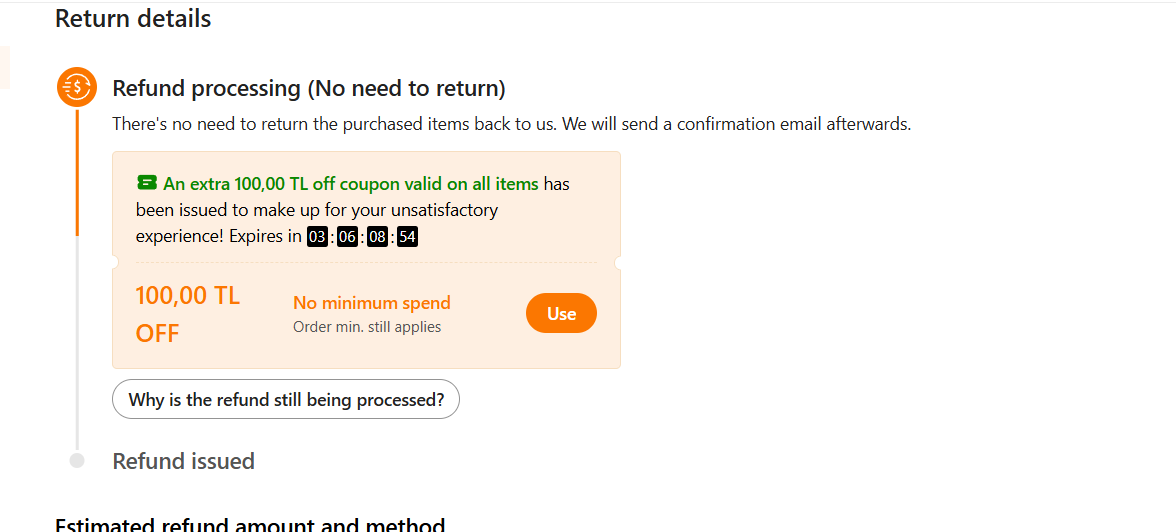Click the gray Refund issued step dot

77,461
